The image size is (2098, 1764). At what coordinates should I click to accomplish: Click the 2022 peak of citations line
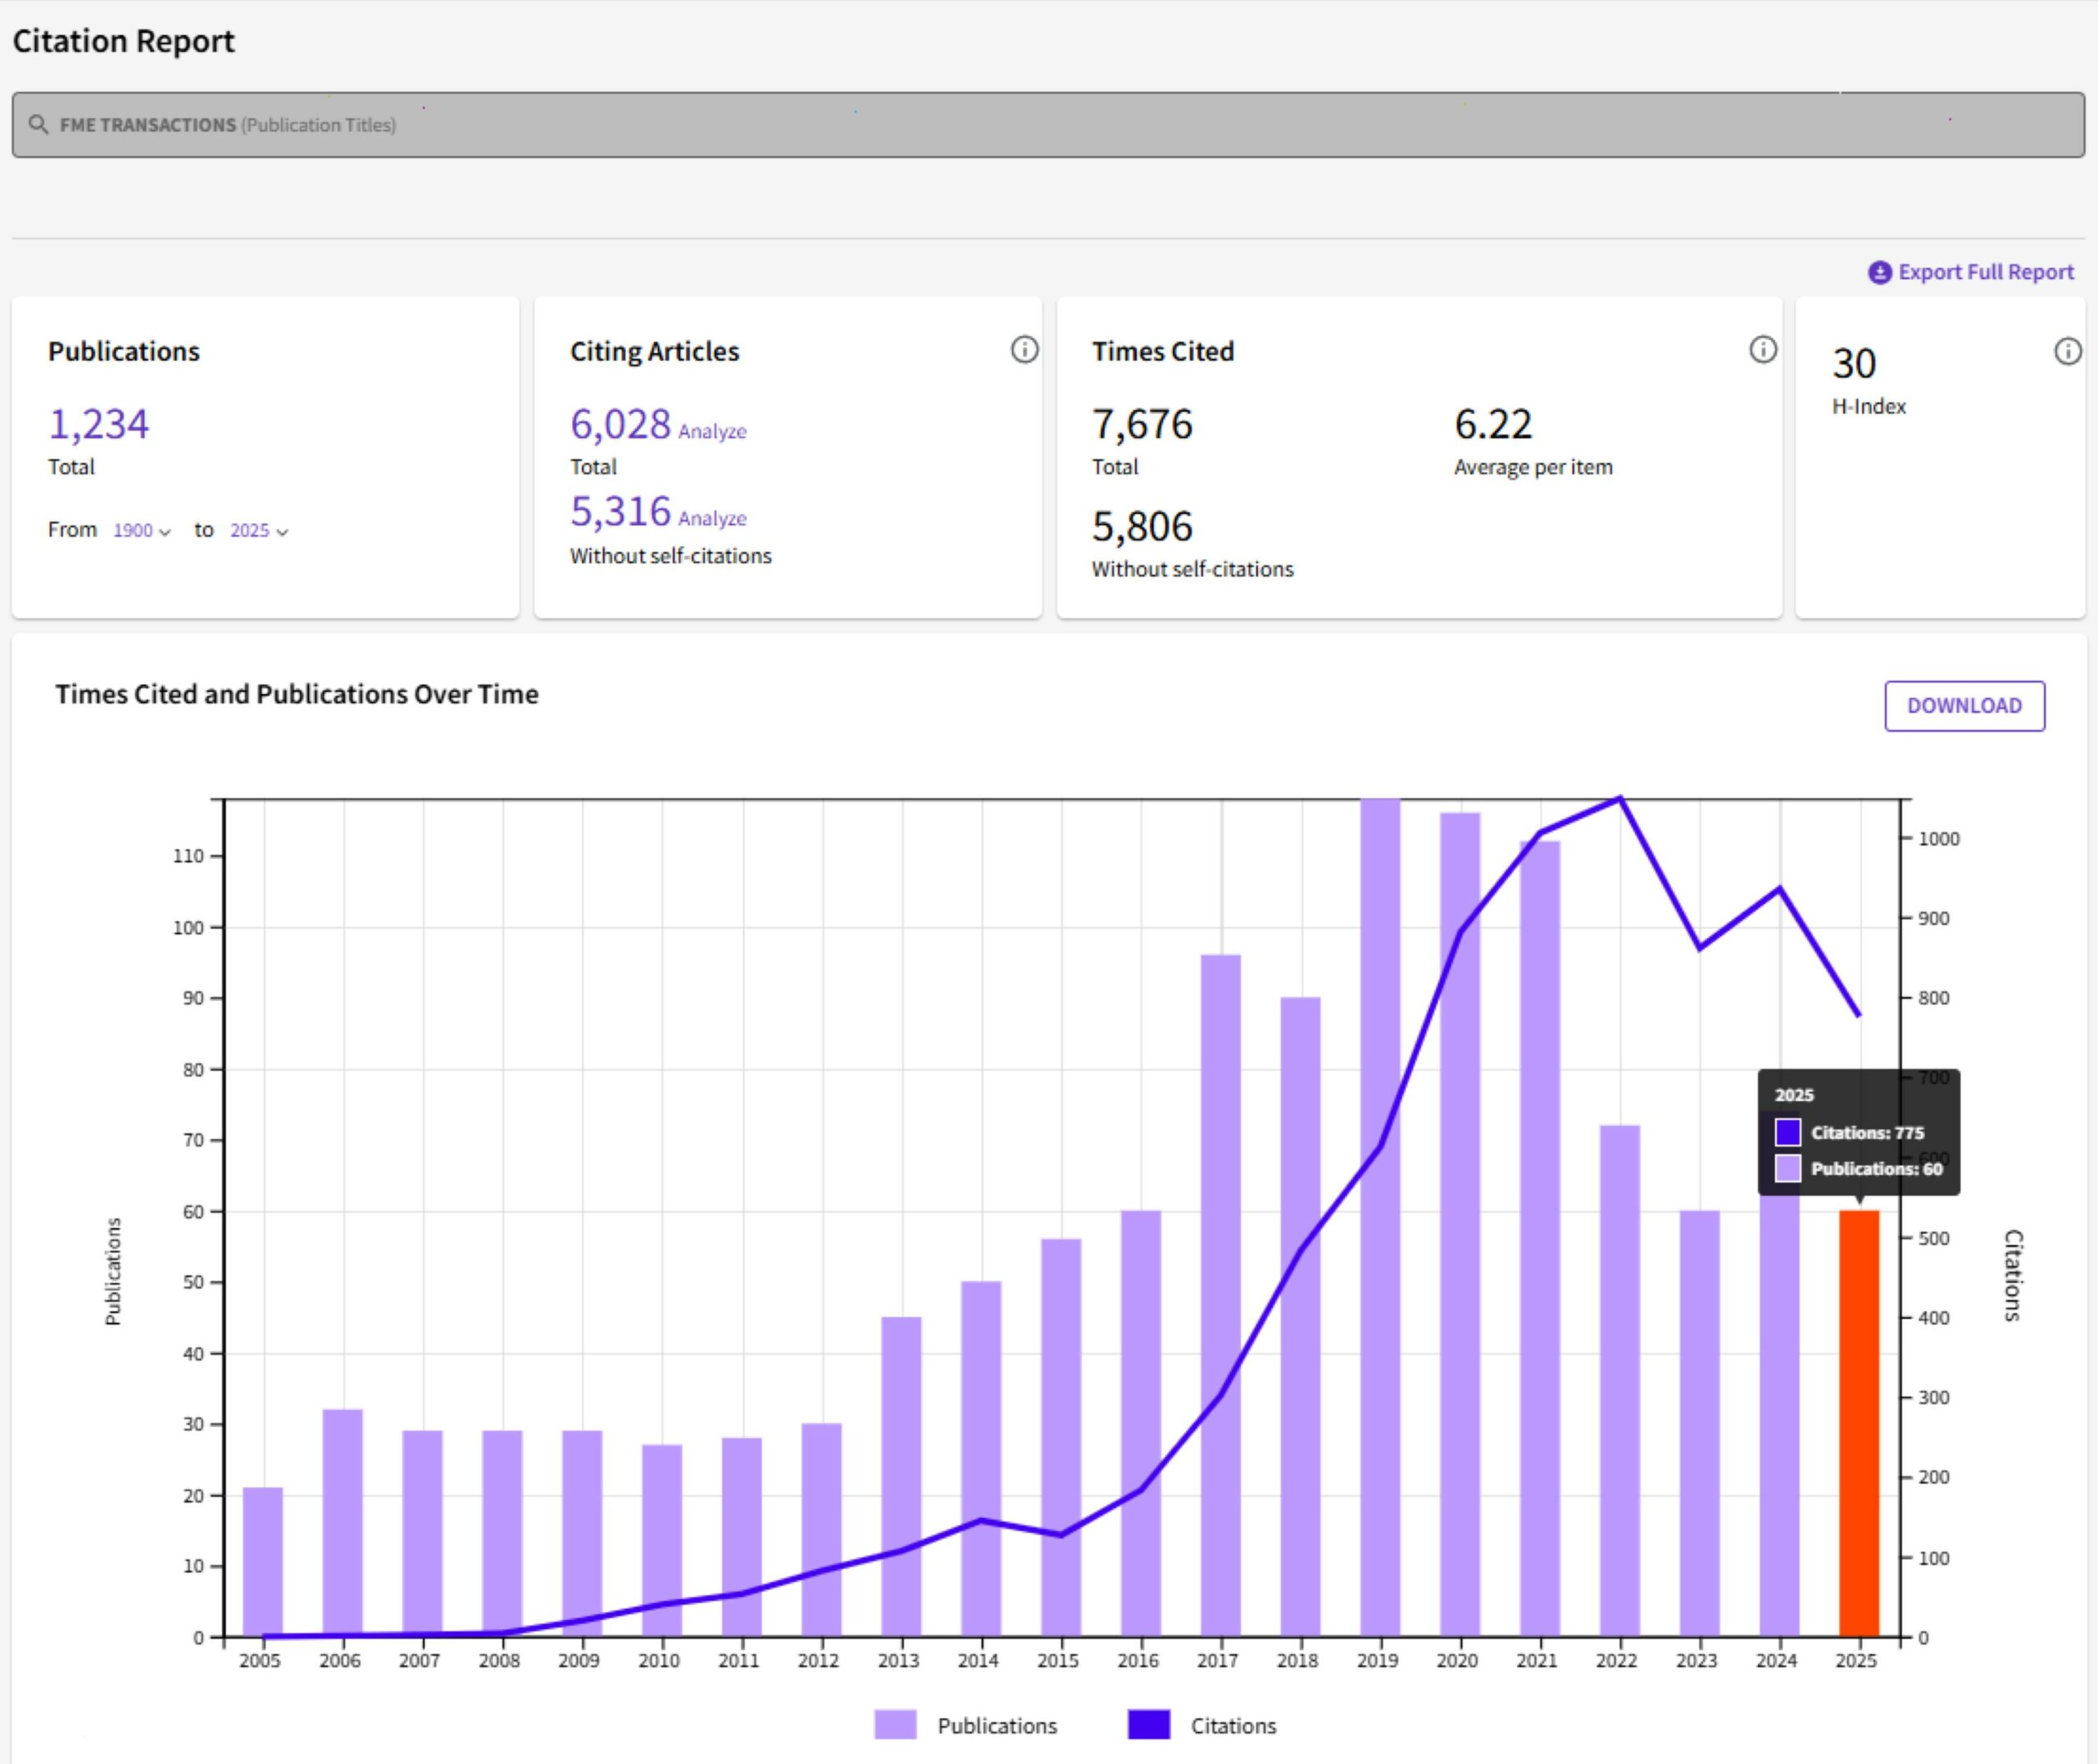pyautogui.click(x=1619, y=798)
